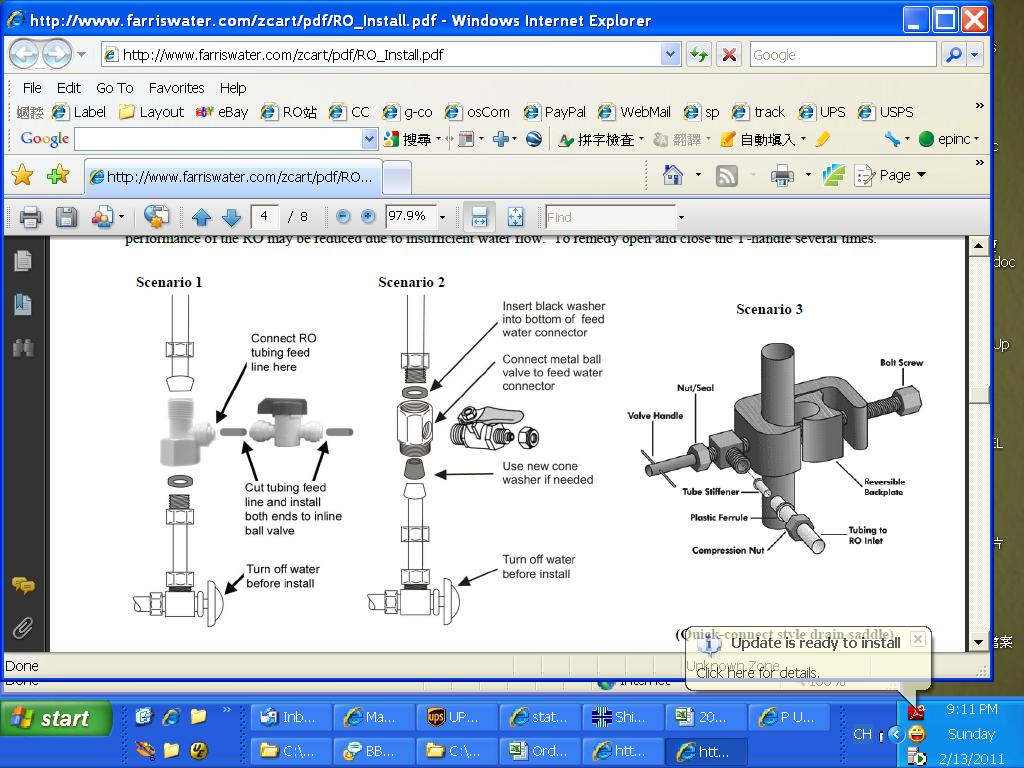Toggle Fit one full page icon
Image resolution: width=1024 pixels, height=768 pixels.
[x=515, y=217]
